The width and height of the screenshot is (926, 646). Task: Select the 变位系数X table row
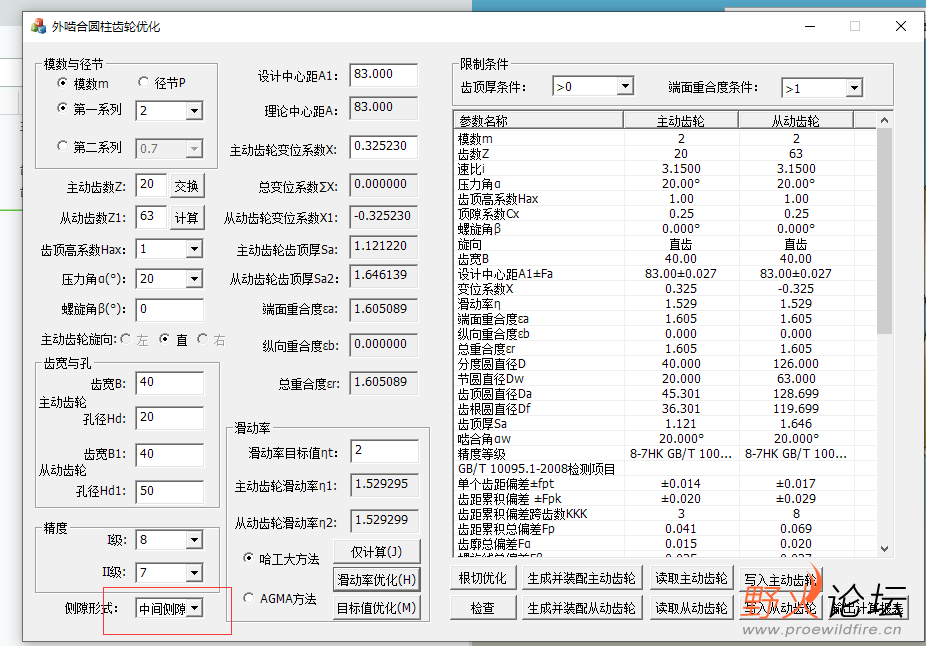coord(665,289)
